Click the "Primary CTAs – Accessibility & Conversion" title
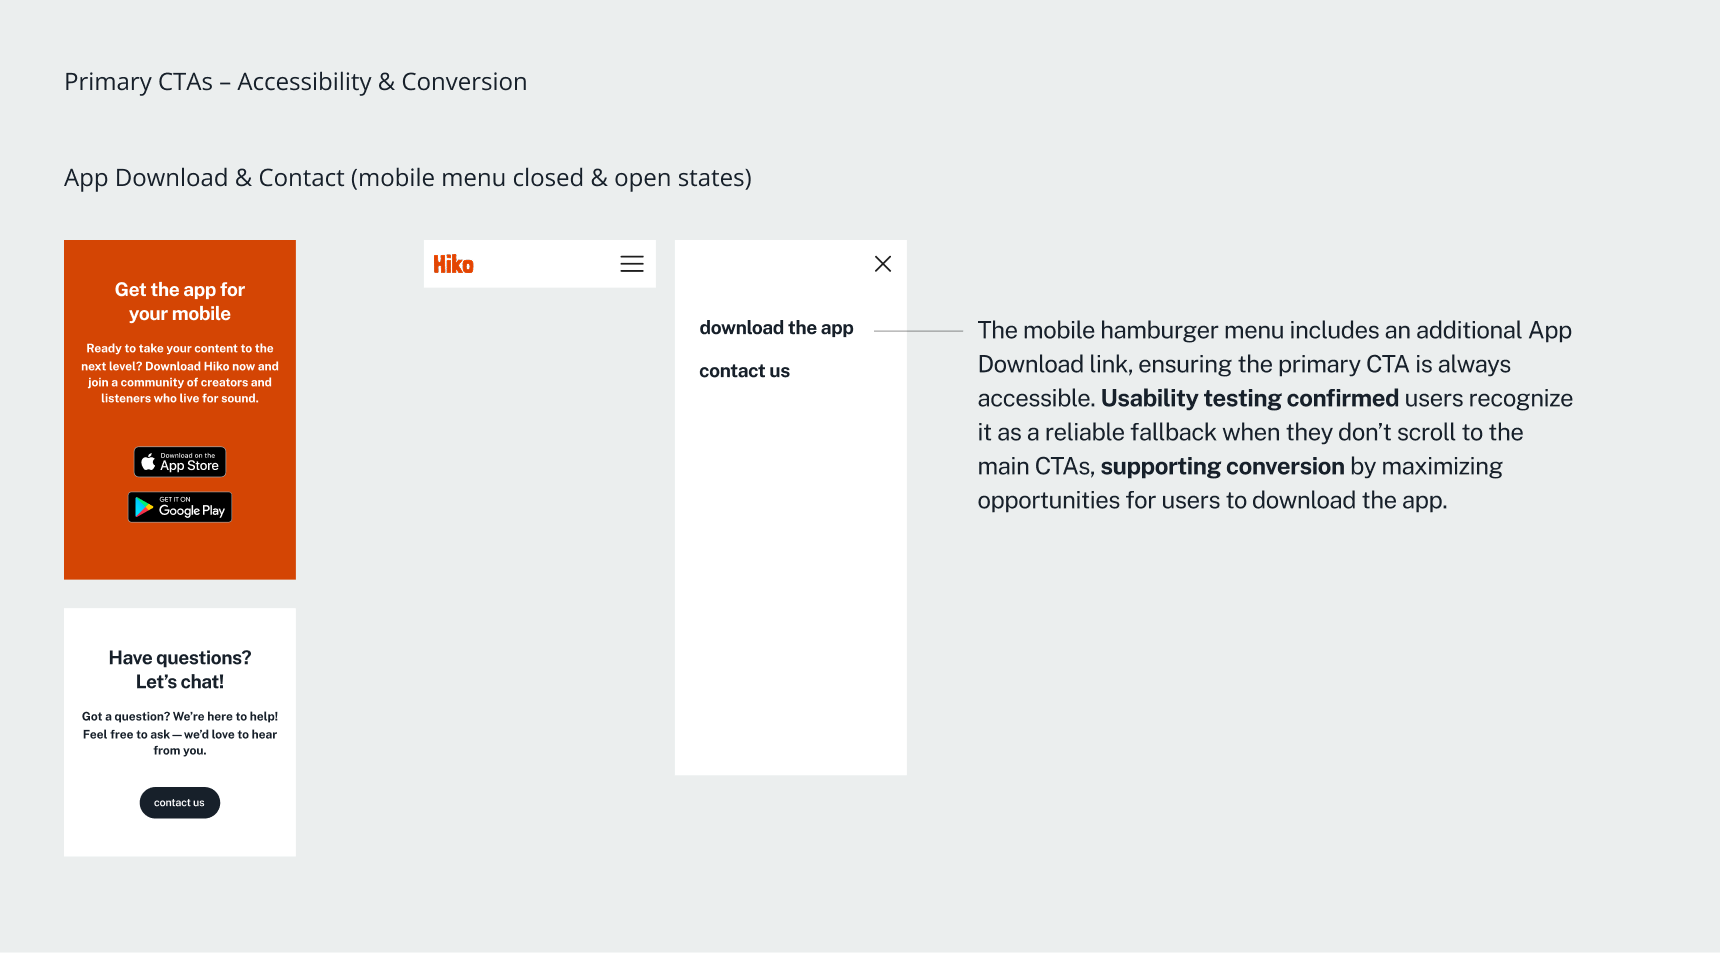Image resolution: width=1720 pixels, height=953 pixels. pyautogui.click(x=295, y=82)
